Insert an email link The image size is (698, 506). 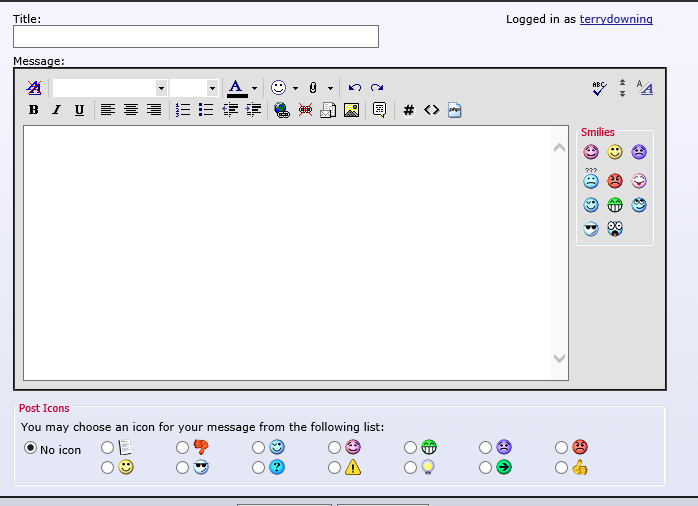[x=328, y=110]
